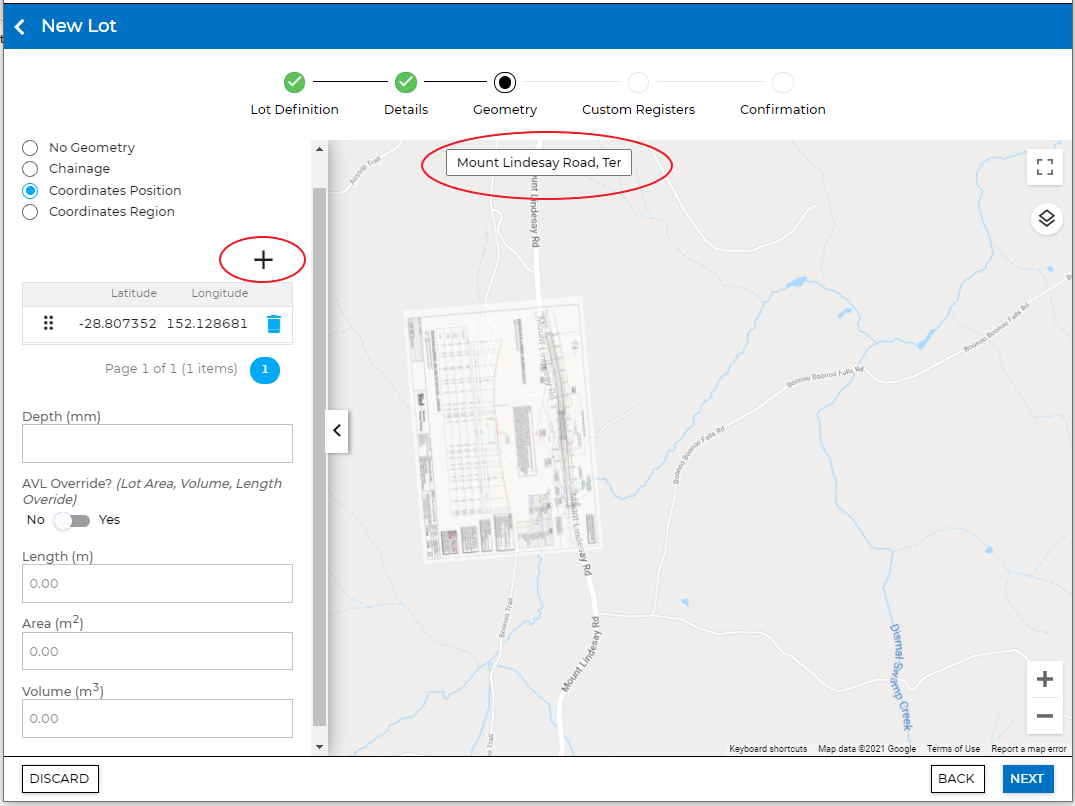Screen dimensions: 1075x806
Task: Click BACK at the bottom bar
Action: [x=957, y=778]
